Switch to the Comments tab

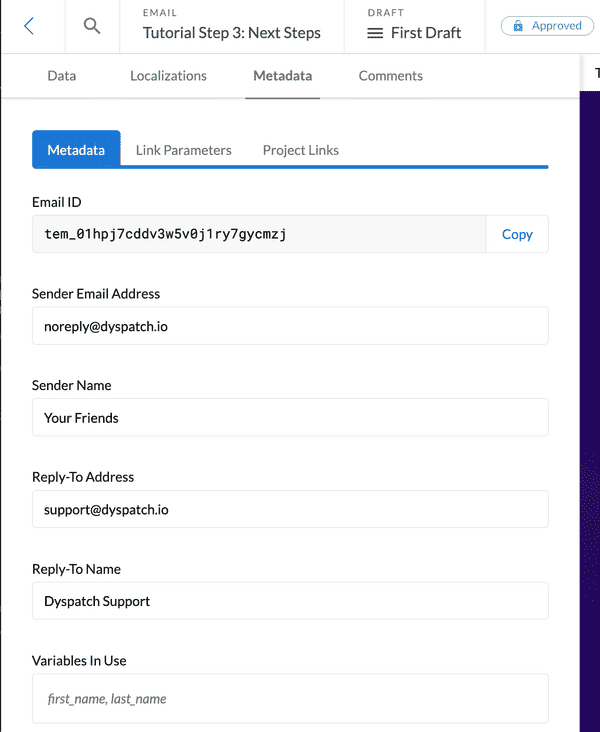point(390,76)
